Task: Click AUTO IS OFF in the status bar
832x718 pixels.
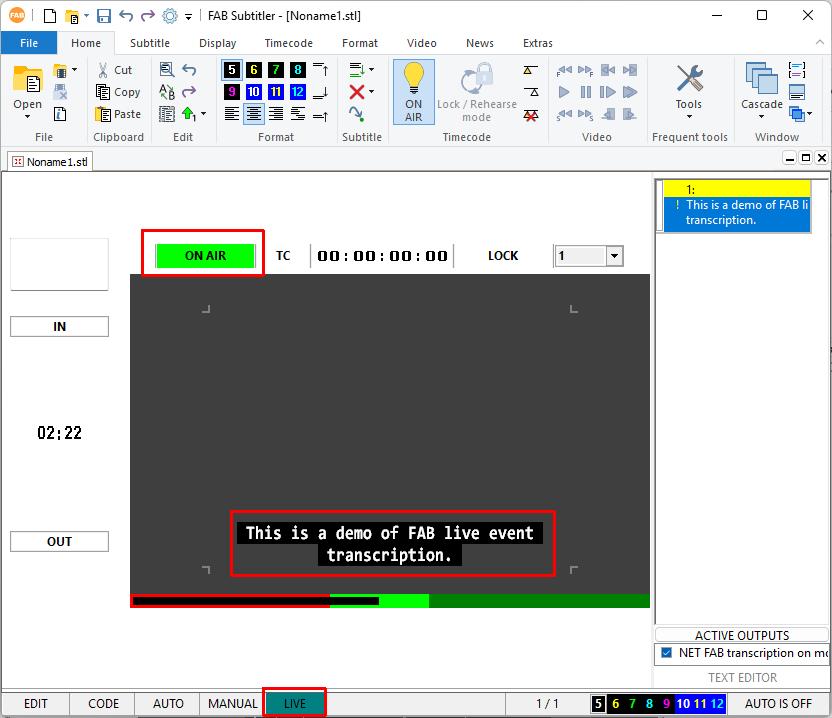Action: 778,704
